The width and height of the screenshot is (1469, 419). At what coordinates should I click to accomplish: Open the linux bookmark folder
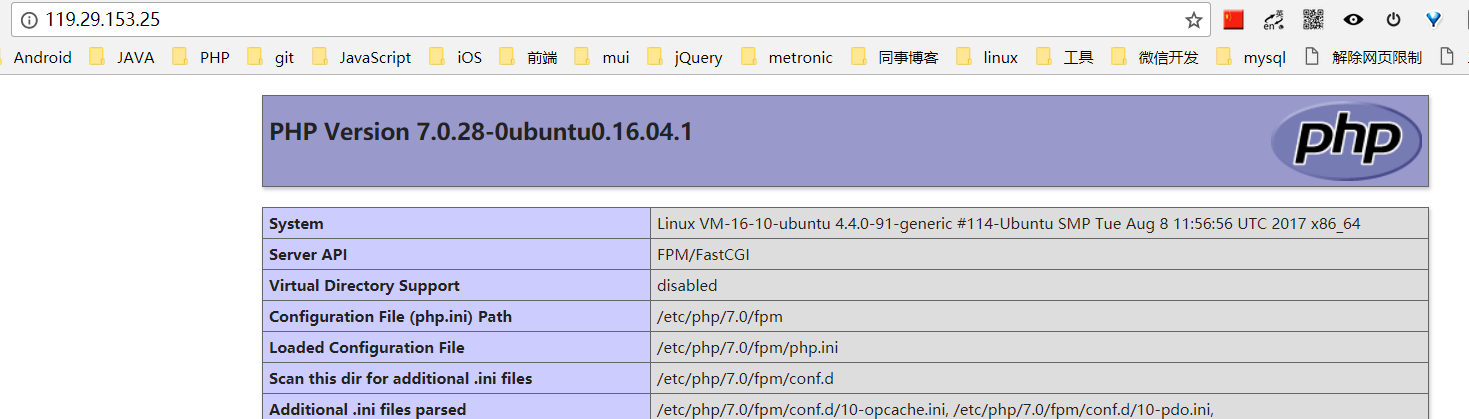point(987,57)
